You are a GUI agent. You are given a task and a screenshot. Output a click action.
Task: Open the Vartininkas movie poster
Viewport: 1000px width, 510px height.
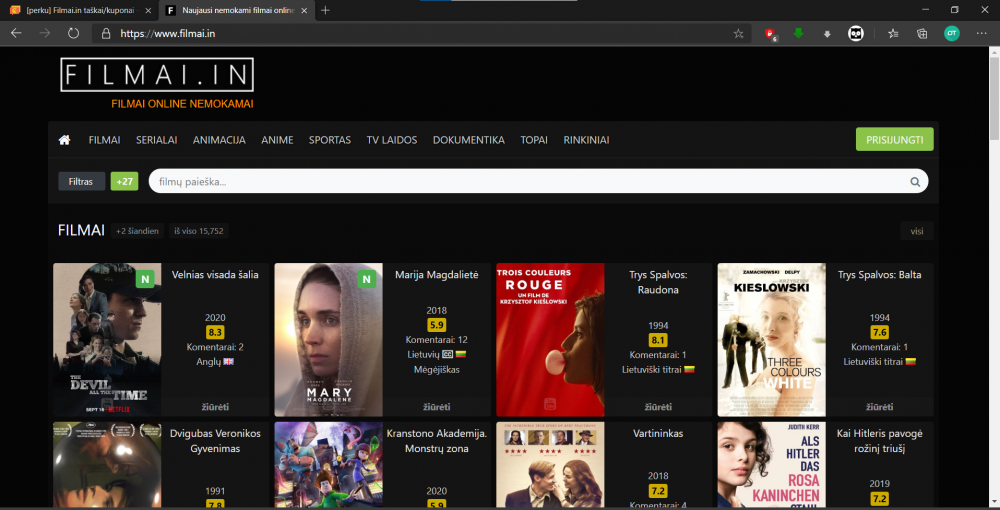550,465
